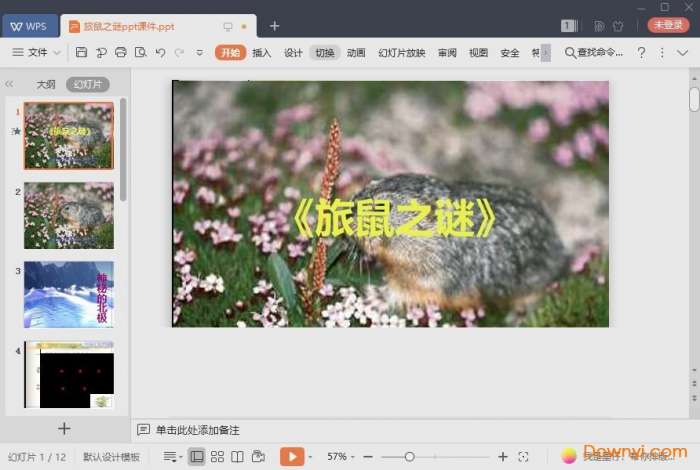
Task: Collapse the slide panel with the double chevron
Action: coord(9,84)
